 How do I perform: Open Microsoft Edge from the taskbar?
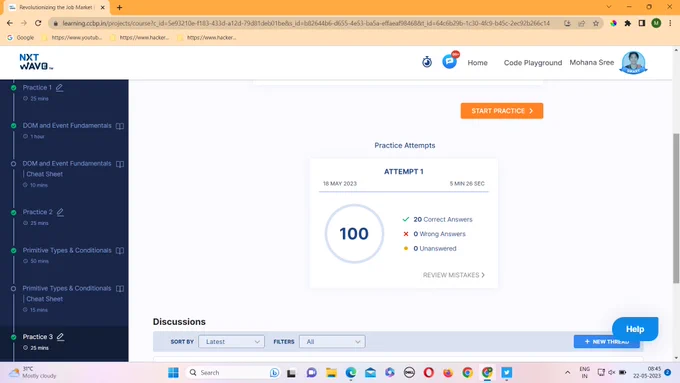[351, 373]
